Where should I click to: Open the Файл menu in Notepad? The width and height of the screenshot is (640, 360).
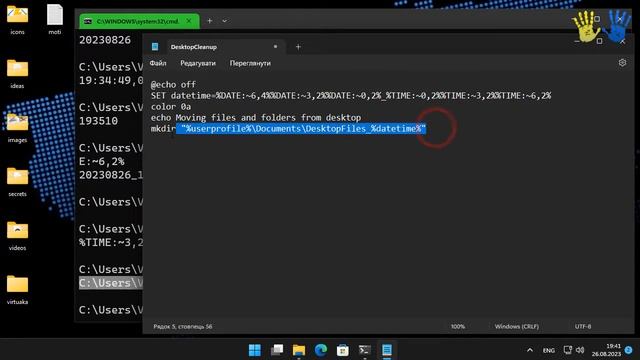[158, 63]
